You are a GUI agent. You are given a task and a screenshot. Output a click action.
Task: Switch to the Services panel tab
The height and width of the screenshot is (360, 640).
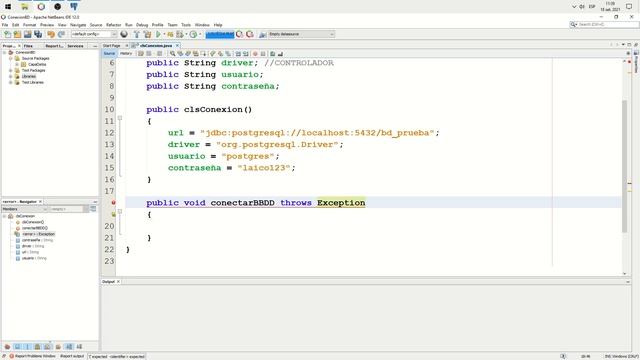tap(76, 46)
